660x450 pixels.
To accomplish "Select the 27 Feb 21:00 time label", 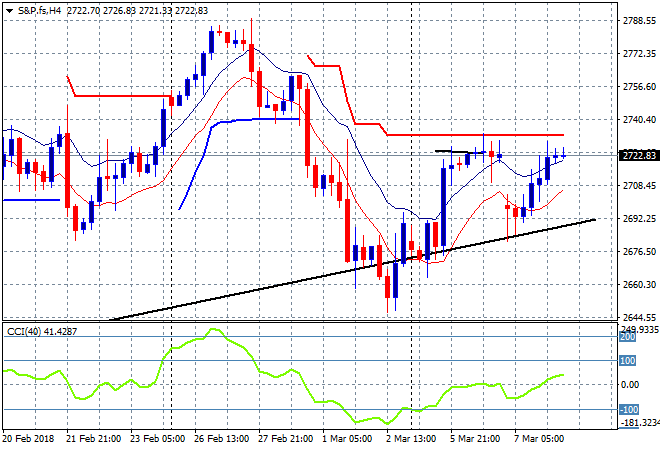I will pos(285,439).
